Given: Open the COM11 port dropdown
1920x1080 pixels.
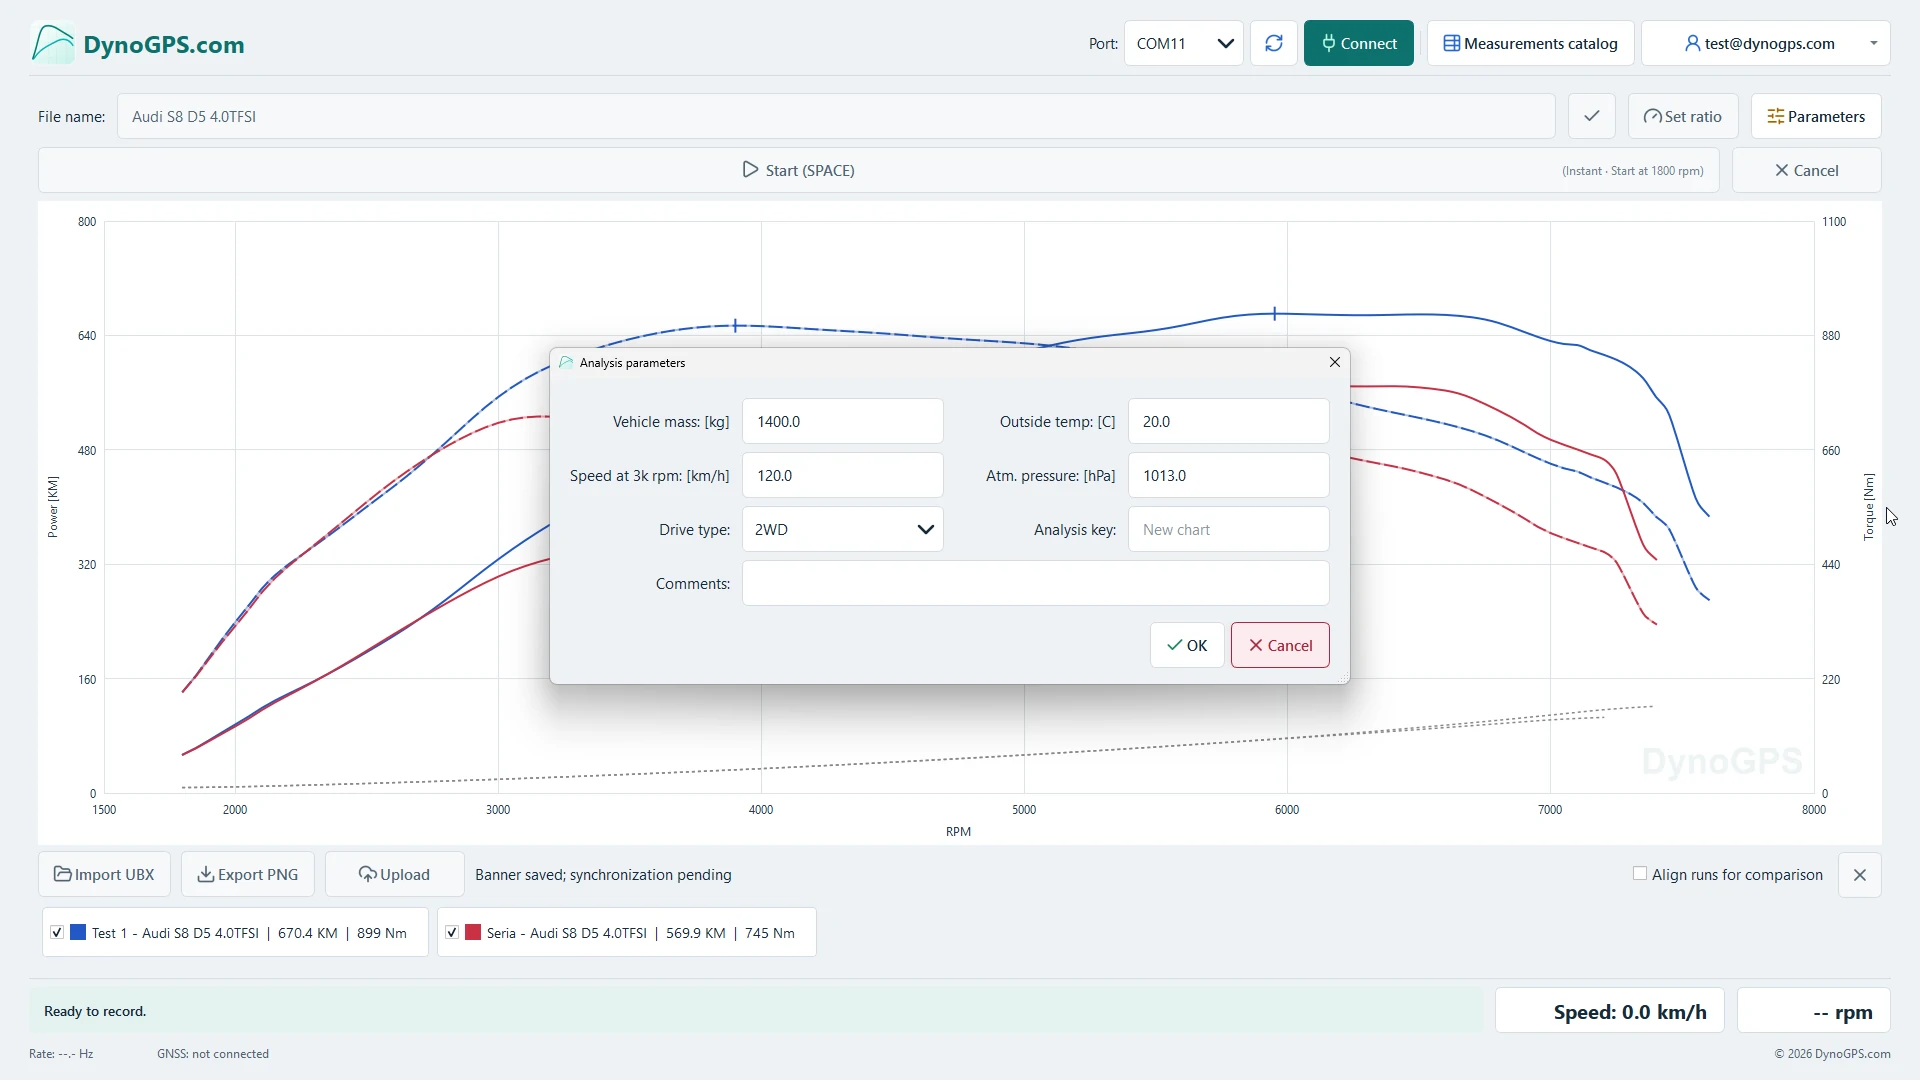Looking at the screenshot, I should point(1183,43).
